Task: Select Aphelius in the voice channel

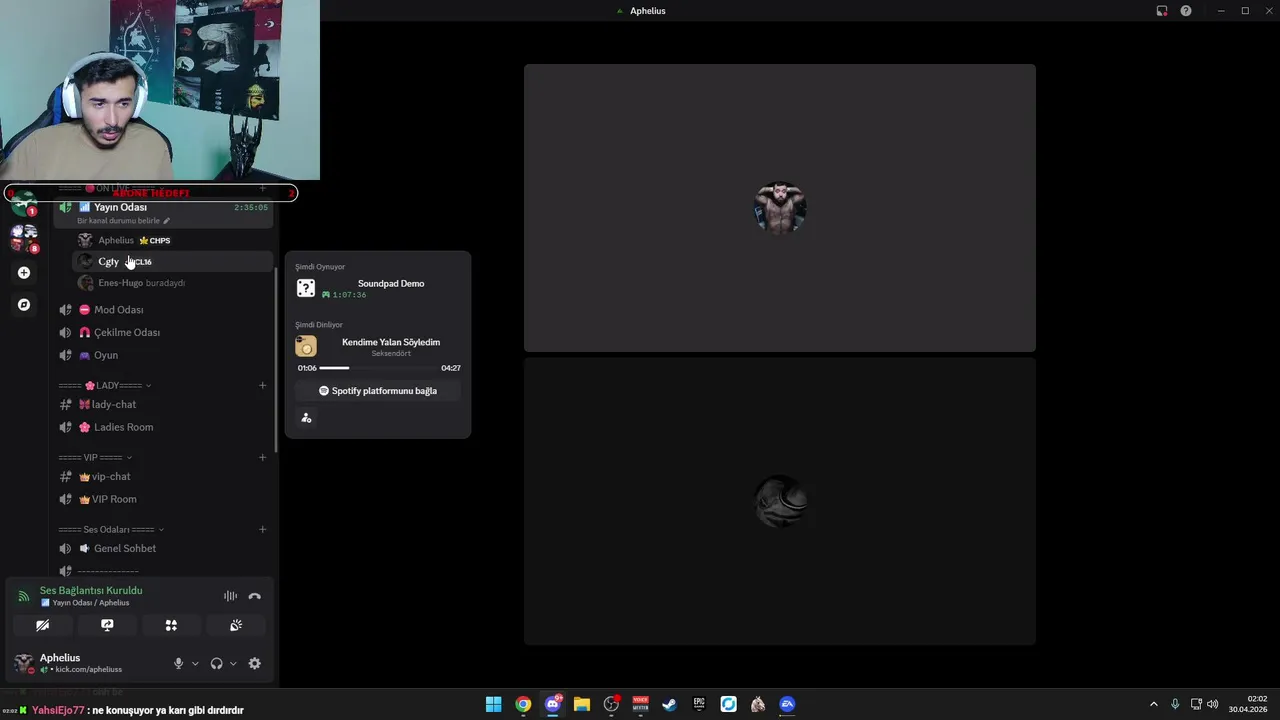Action: click(172, 240)
